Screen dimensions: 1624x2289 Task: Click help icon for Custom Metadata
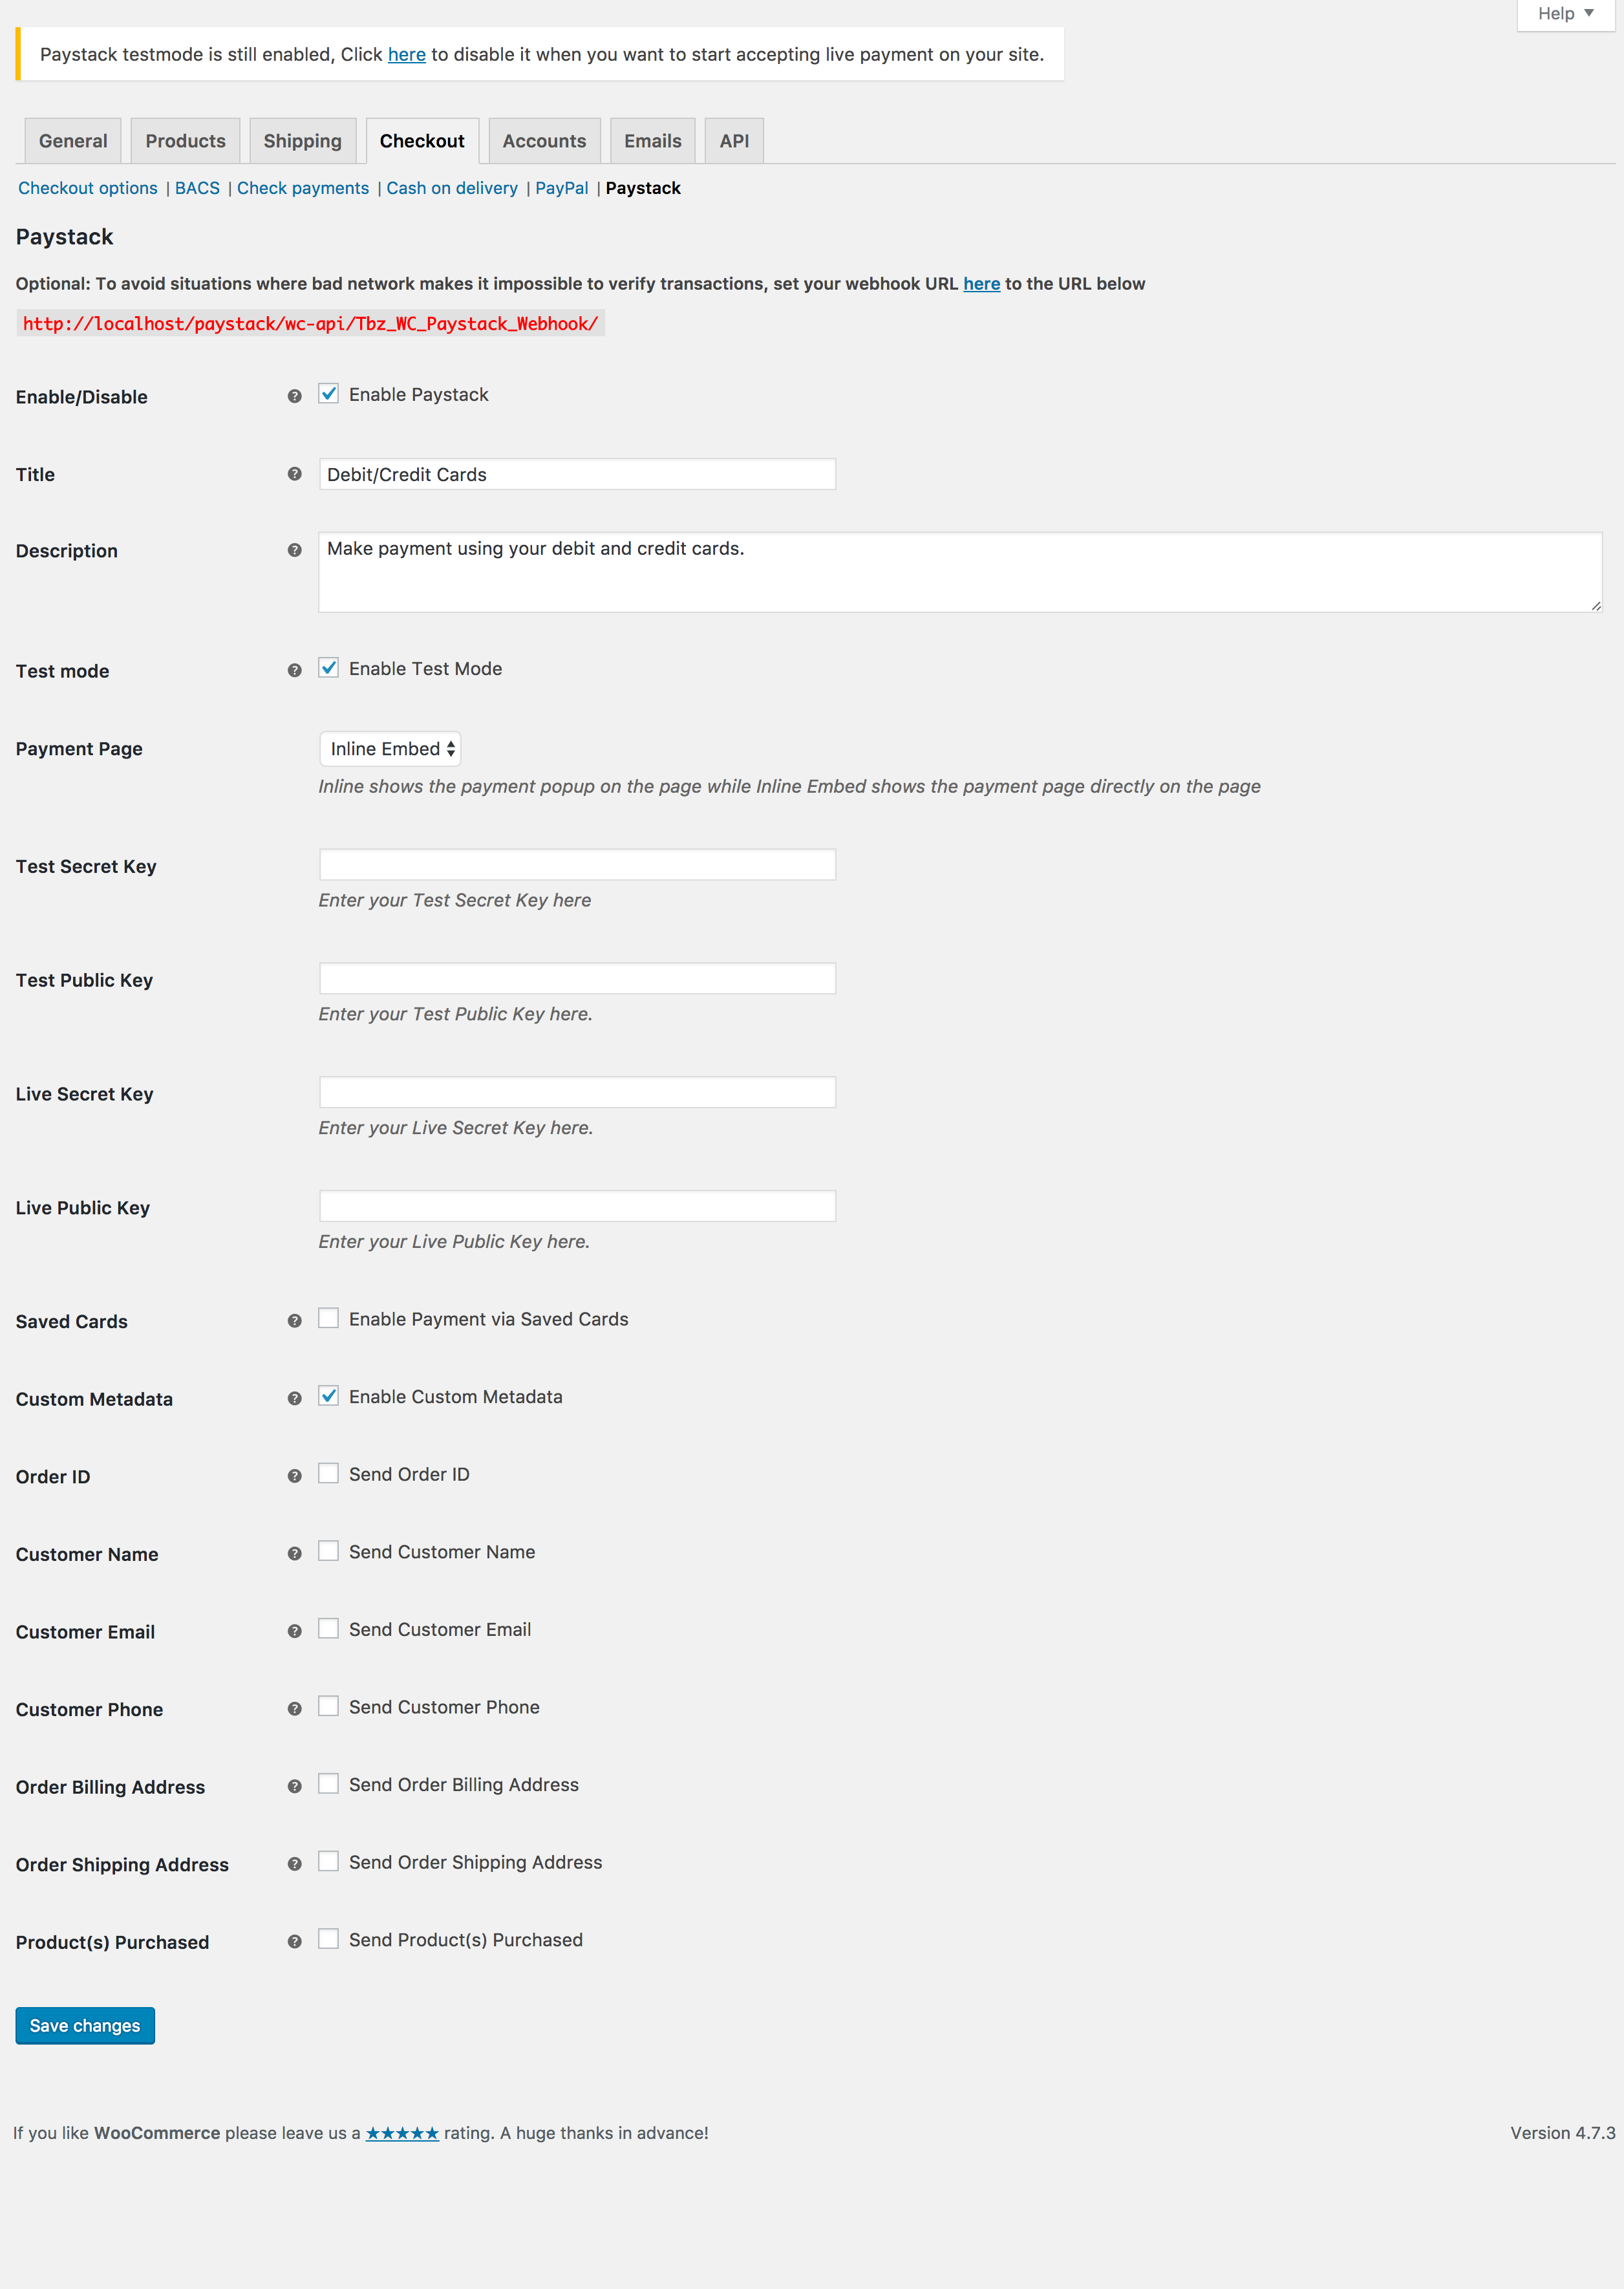[x=294, y=1398]
